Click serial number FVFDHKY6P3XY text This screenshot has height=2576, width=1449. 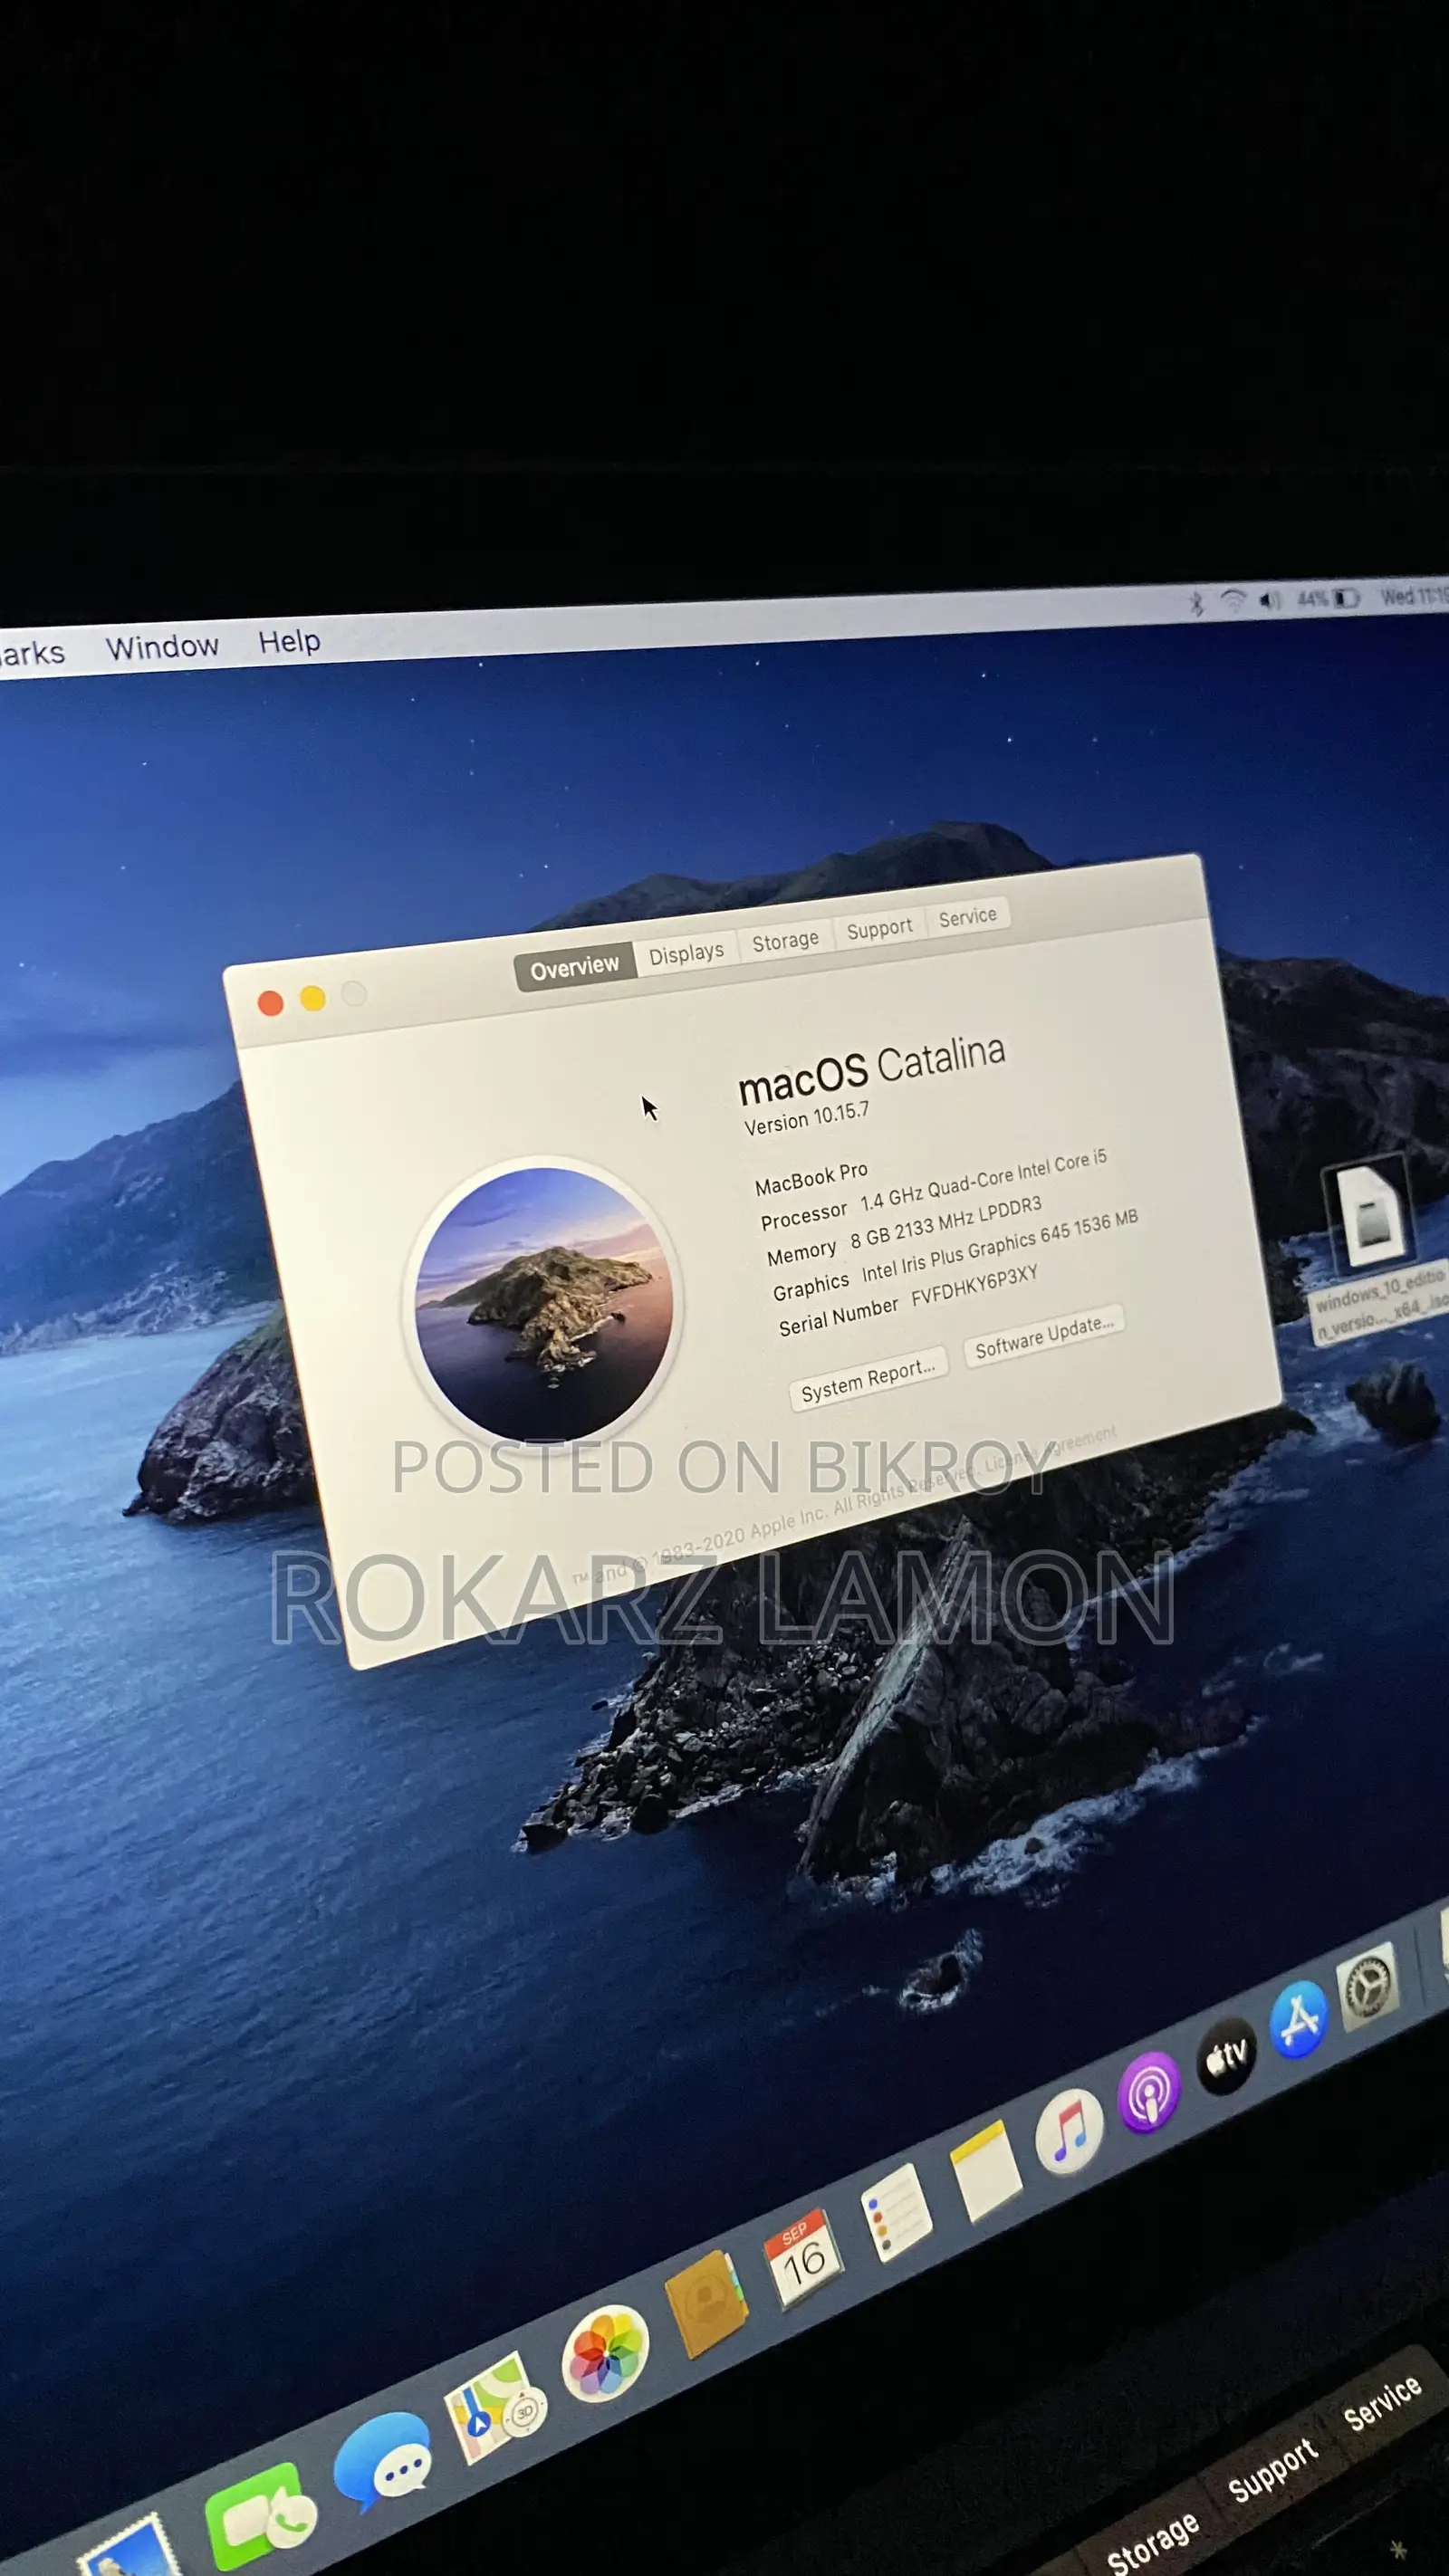click(x=974, y=1286)
